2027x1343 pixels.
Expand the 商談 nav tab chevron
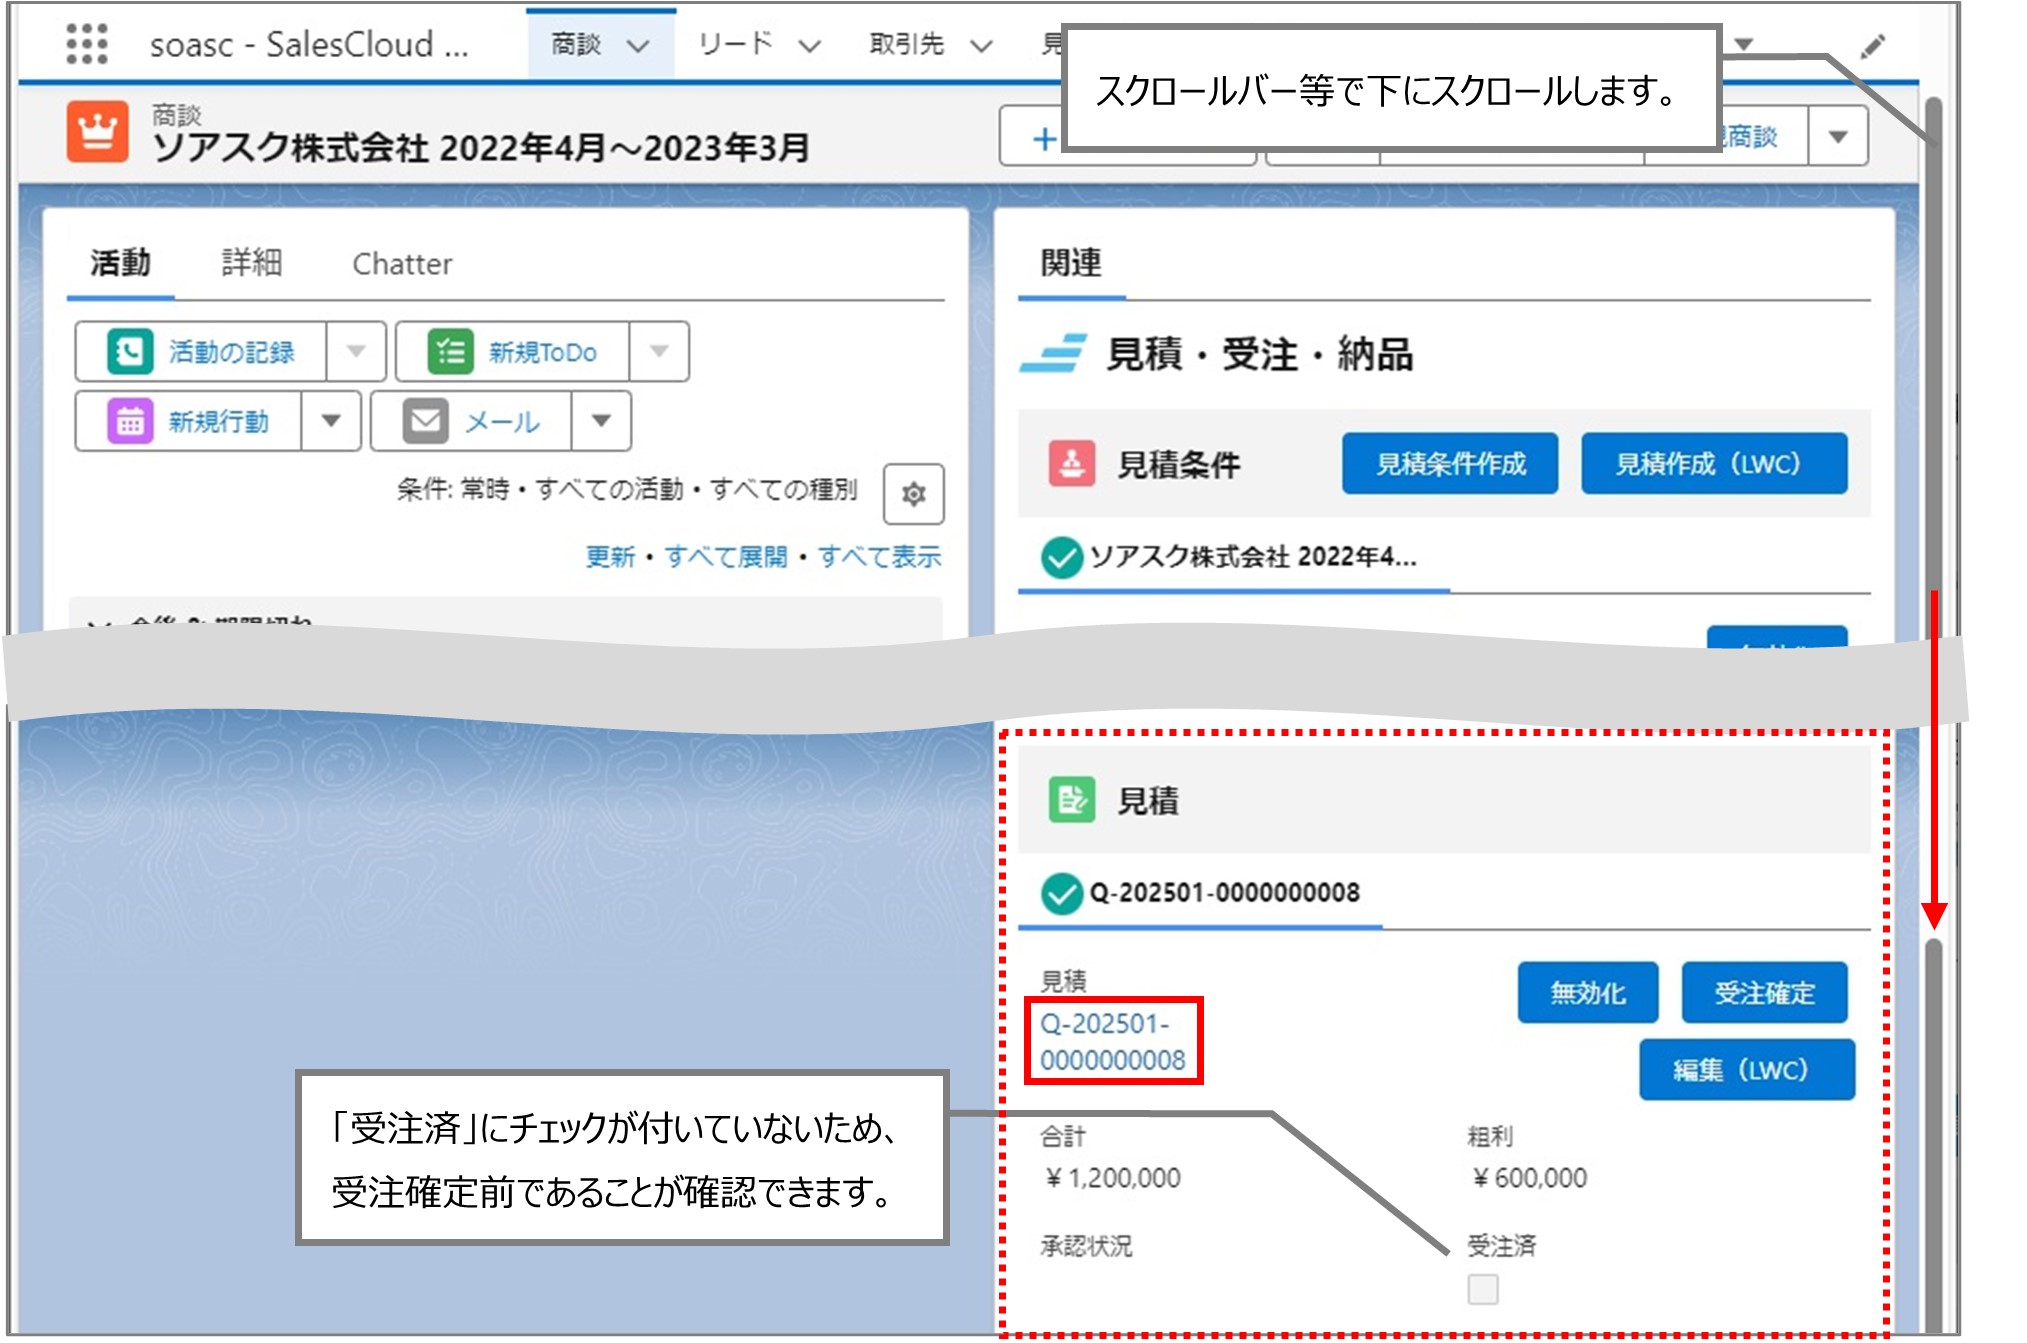pos(638,46)
